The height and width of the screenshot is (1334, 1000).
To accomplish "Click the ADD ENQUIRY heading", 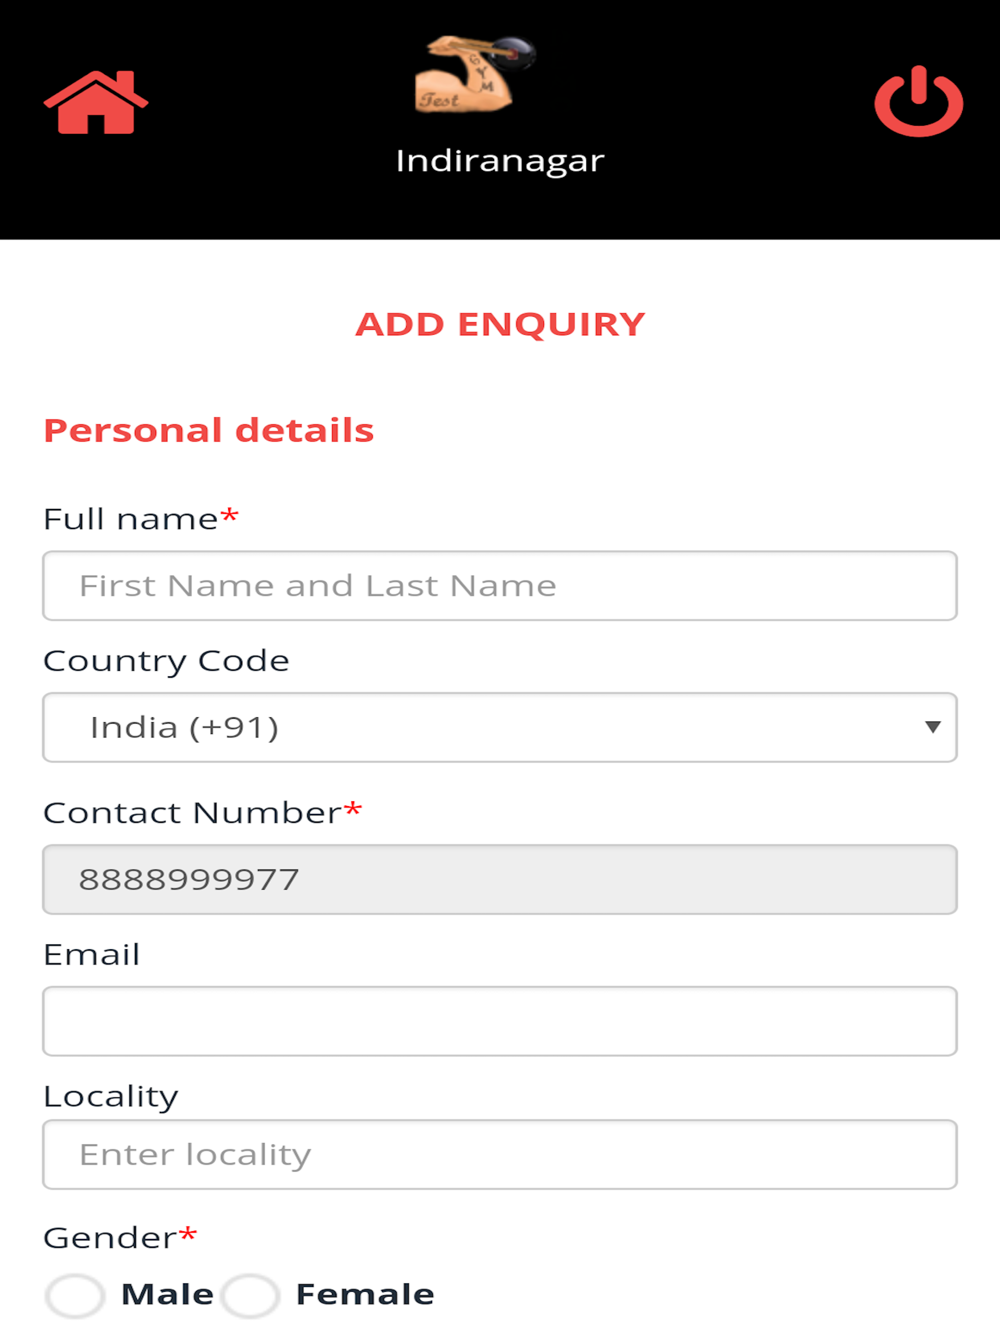I will coord(500,325).
